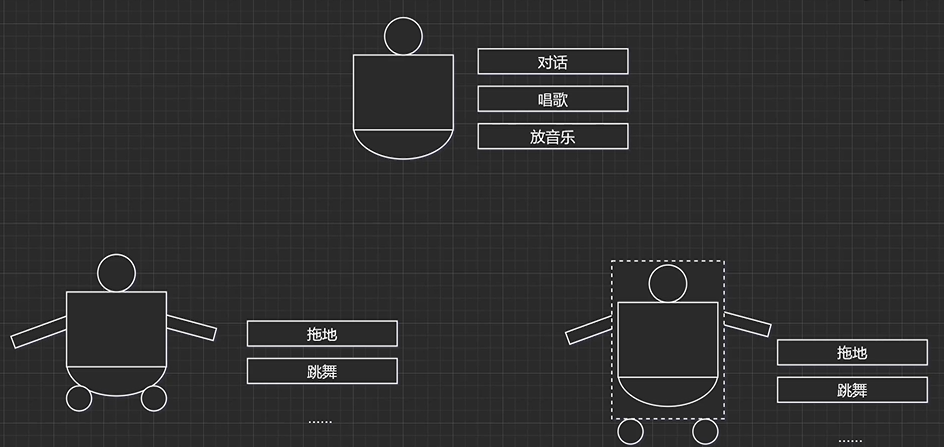Select the 对话 box
The width and height of the screenshot is (944, 447).
tap(553, 61)
